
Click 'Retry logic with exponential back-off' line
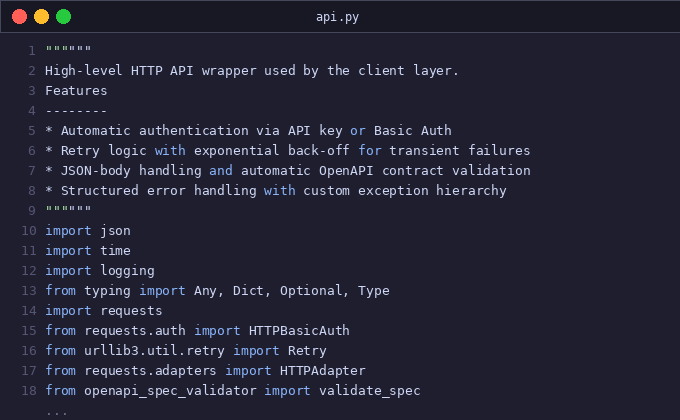tap(288, 151)
